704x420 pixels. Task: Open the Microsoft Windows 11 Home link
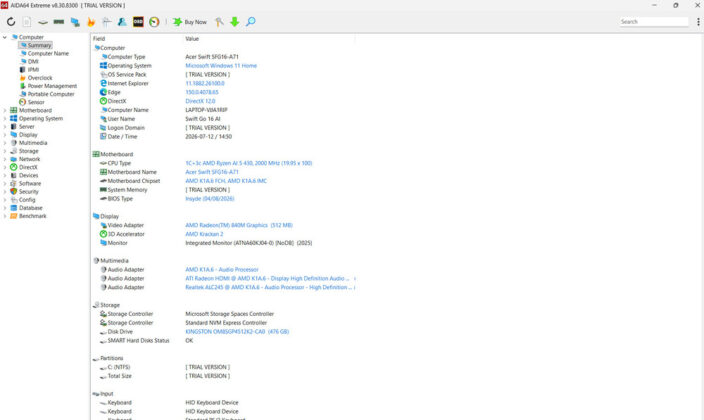(x=221, y=66)
